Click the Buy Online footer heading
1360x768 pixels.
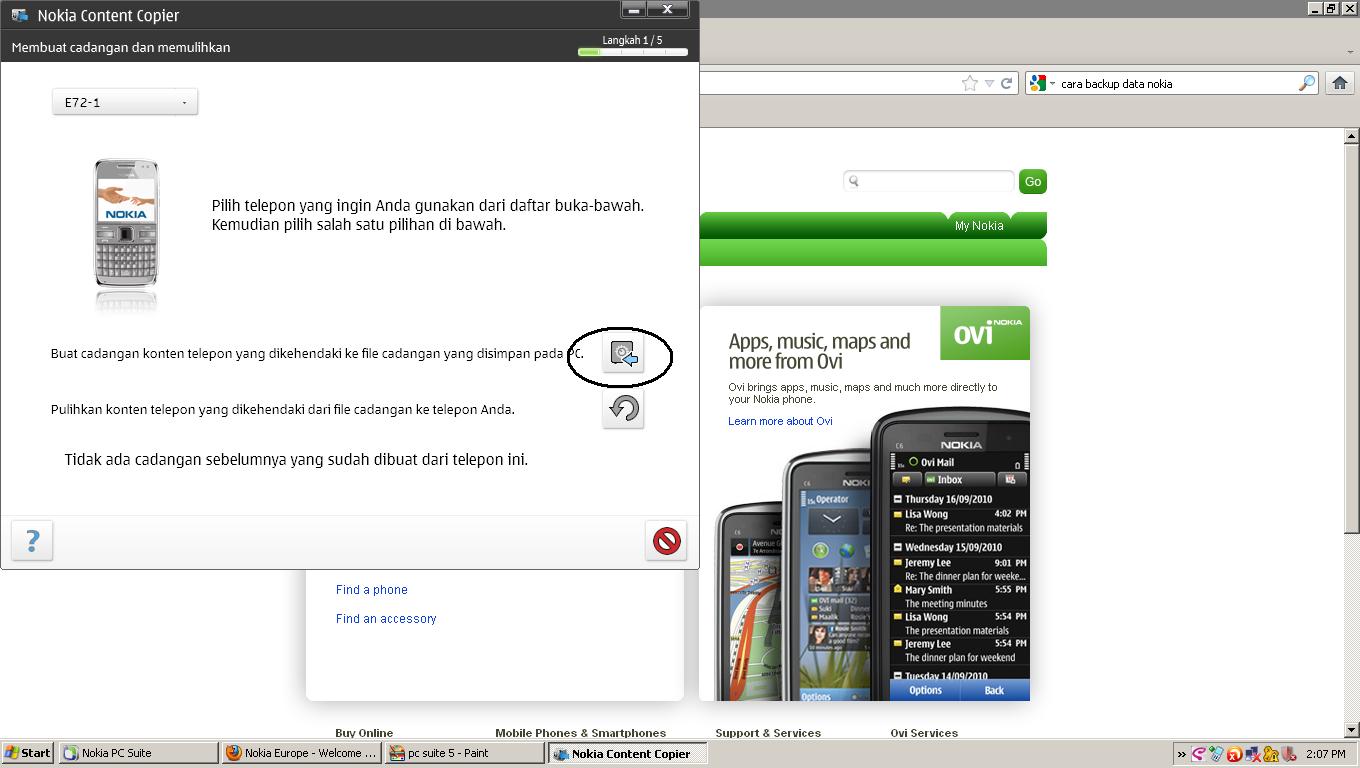click(x=364, y=733)
